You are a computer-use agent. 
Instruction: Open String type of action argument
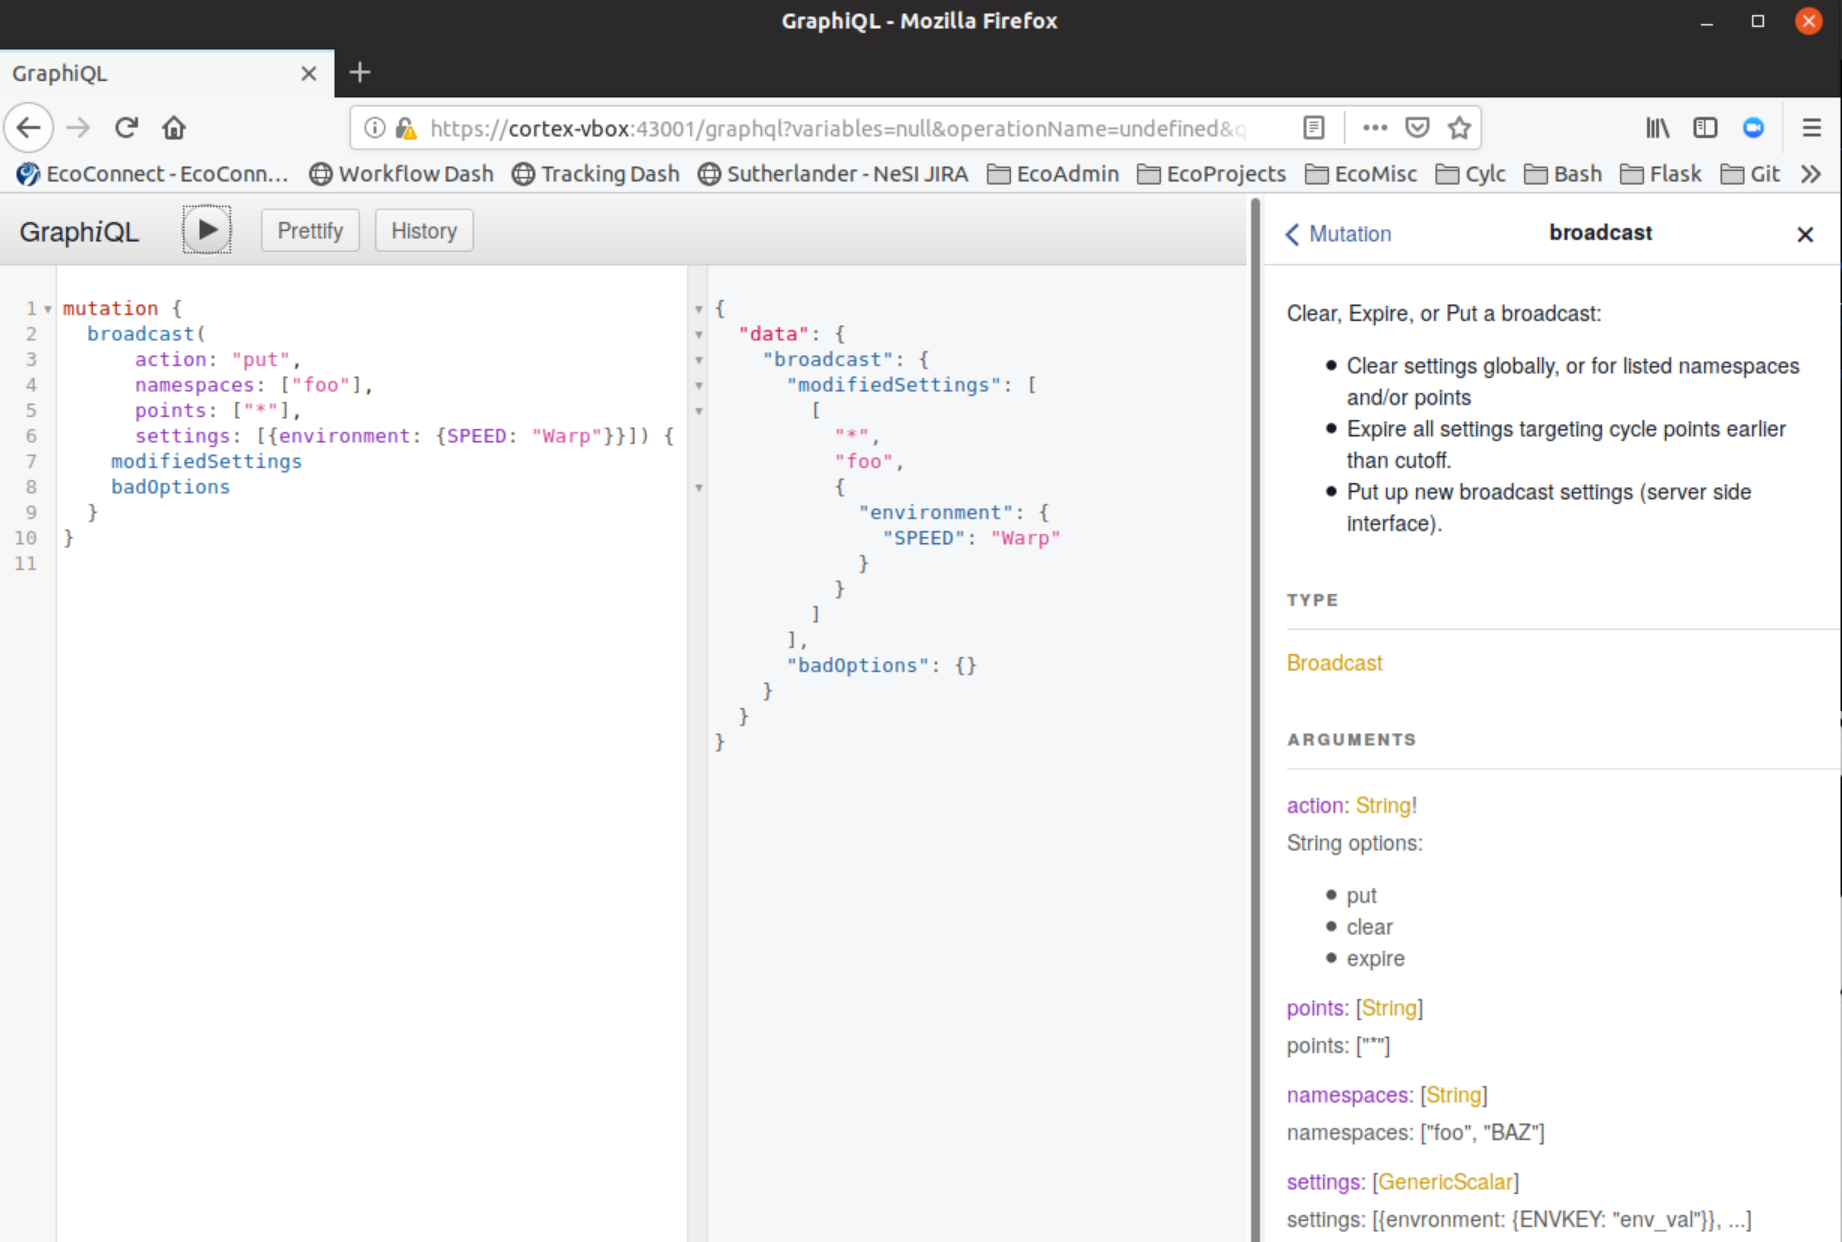(x=1383, y=805)
